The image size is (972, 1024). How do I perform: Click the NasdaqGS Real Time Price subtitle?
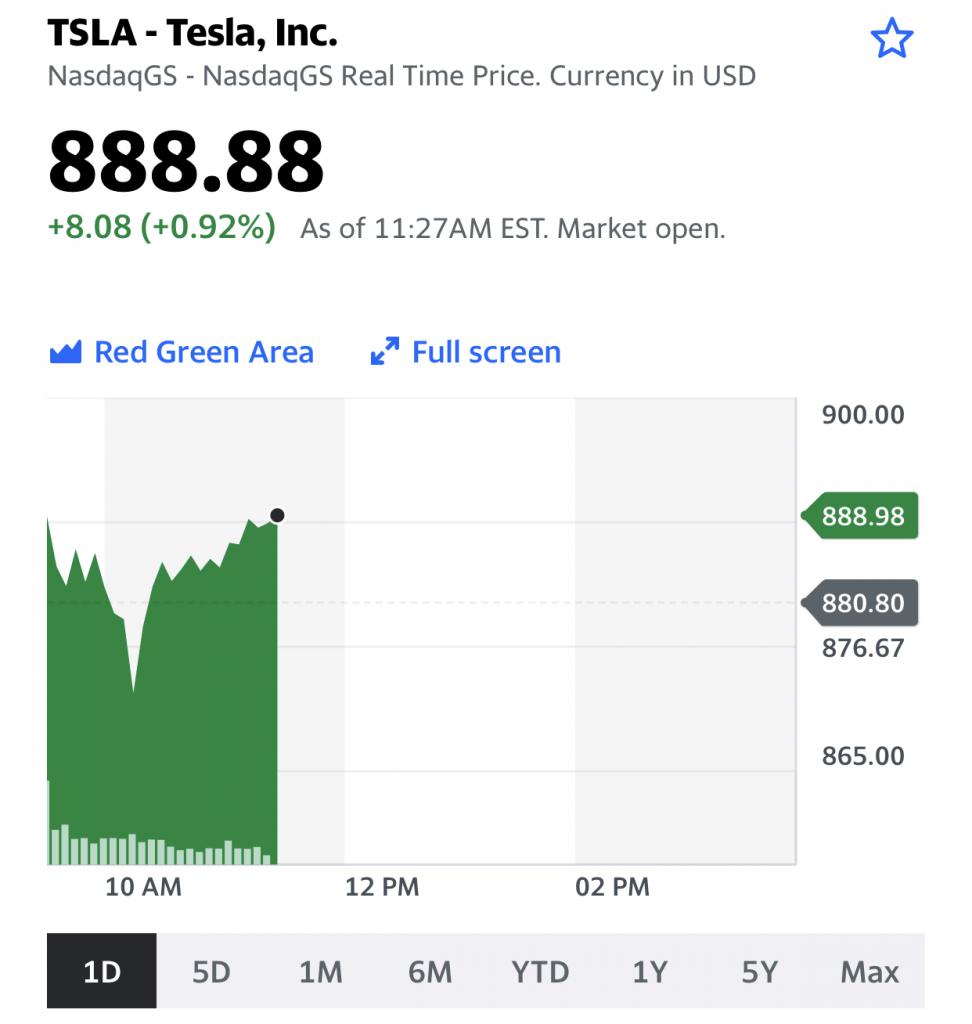click(402, 76)
